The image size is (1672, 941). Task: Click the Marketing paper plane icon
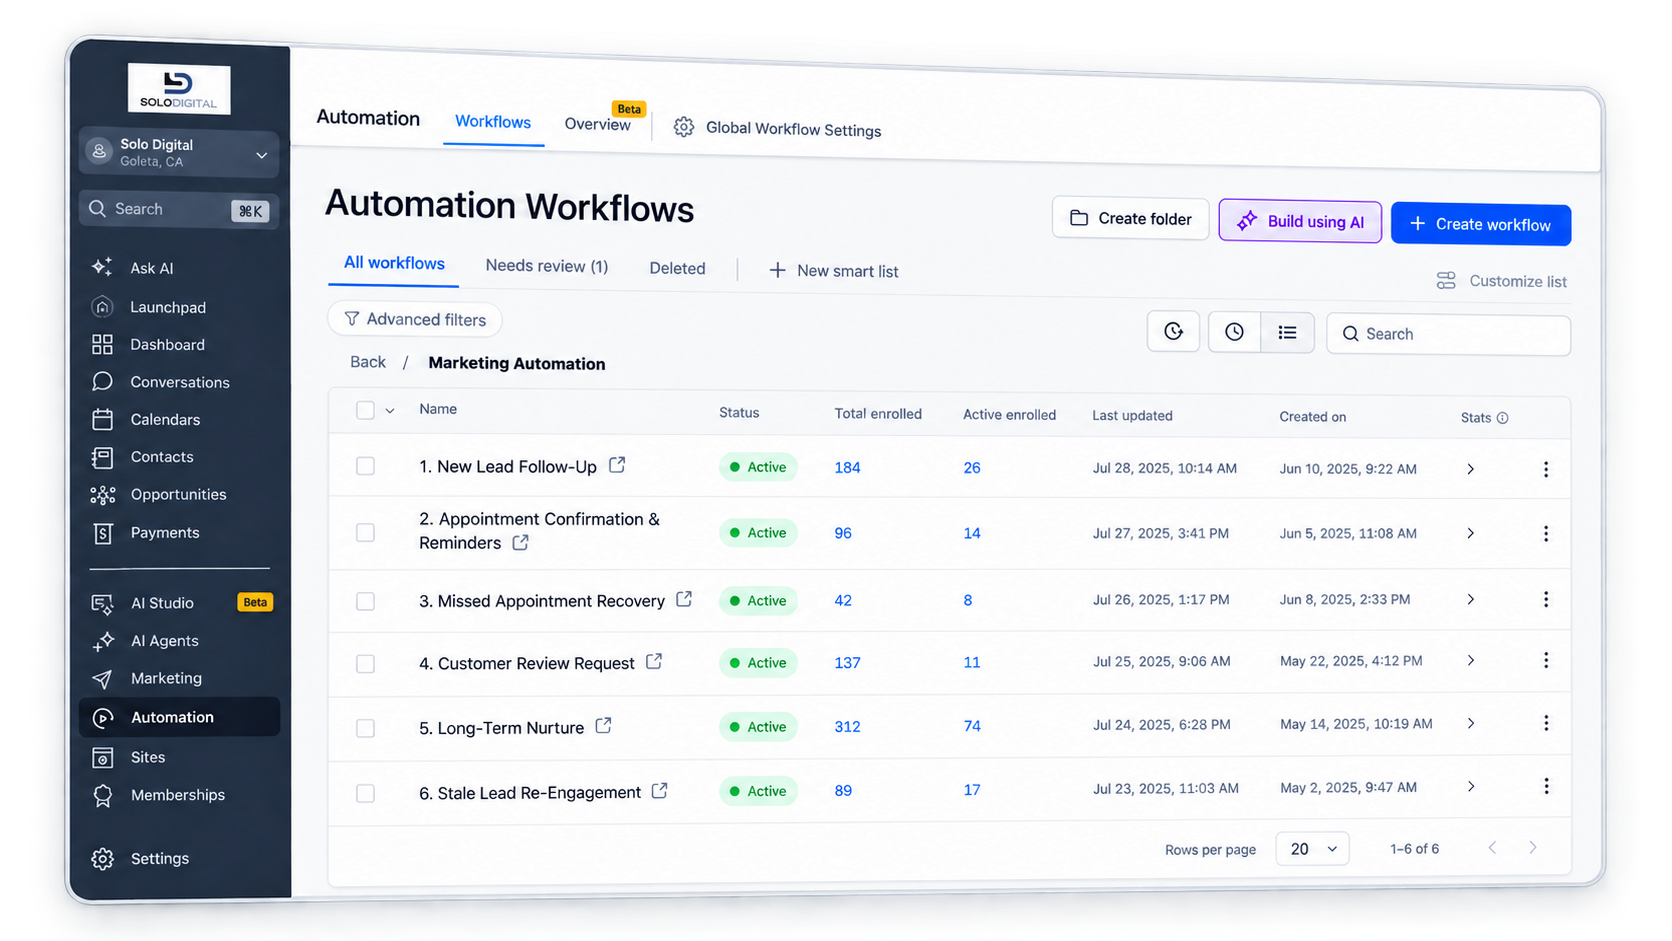coord(102,679)
